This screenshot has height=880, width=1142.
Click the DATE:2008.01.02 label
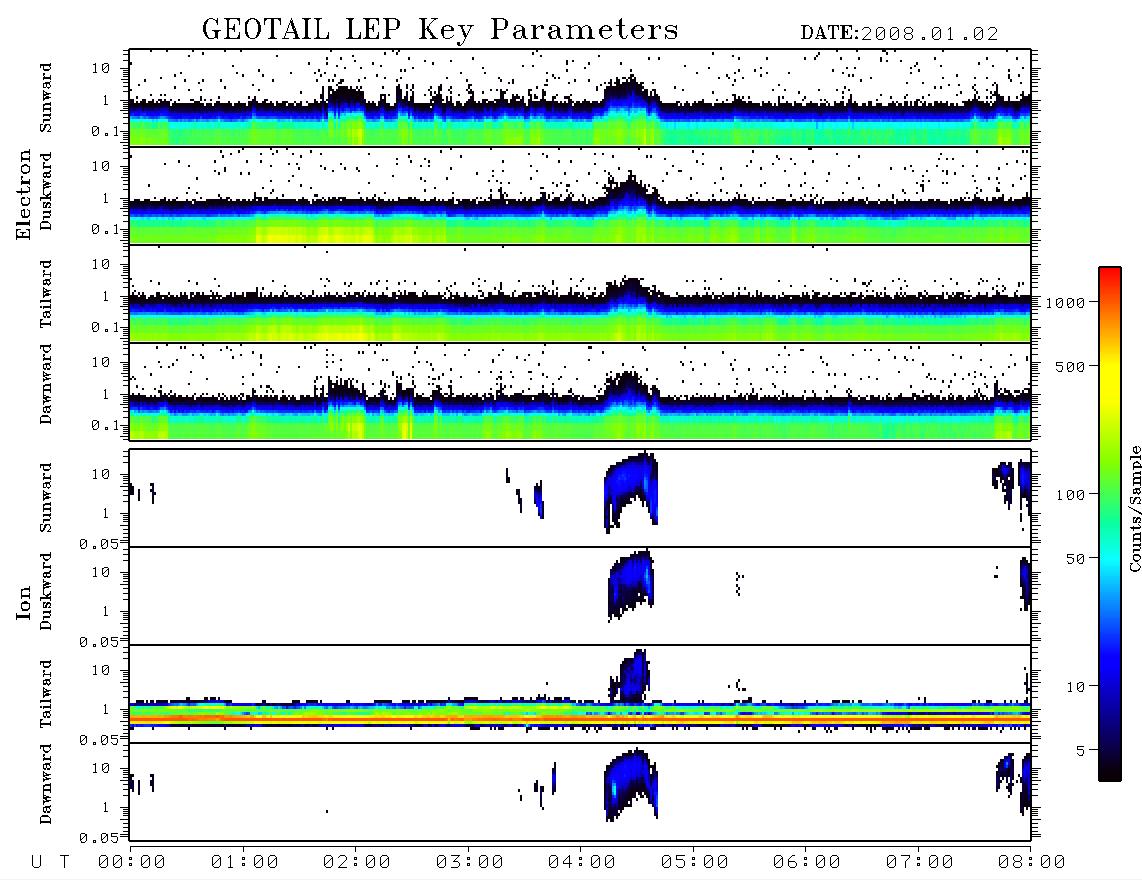click(899, 34)
